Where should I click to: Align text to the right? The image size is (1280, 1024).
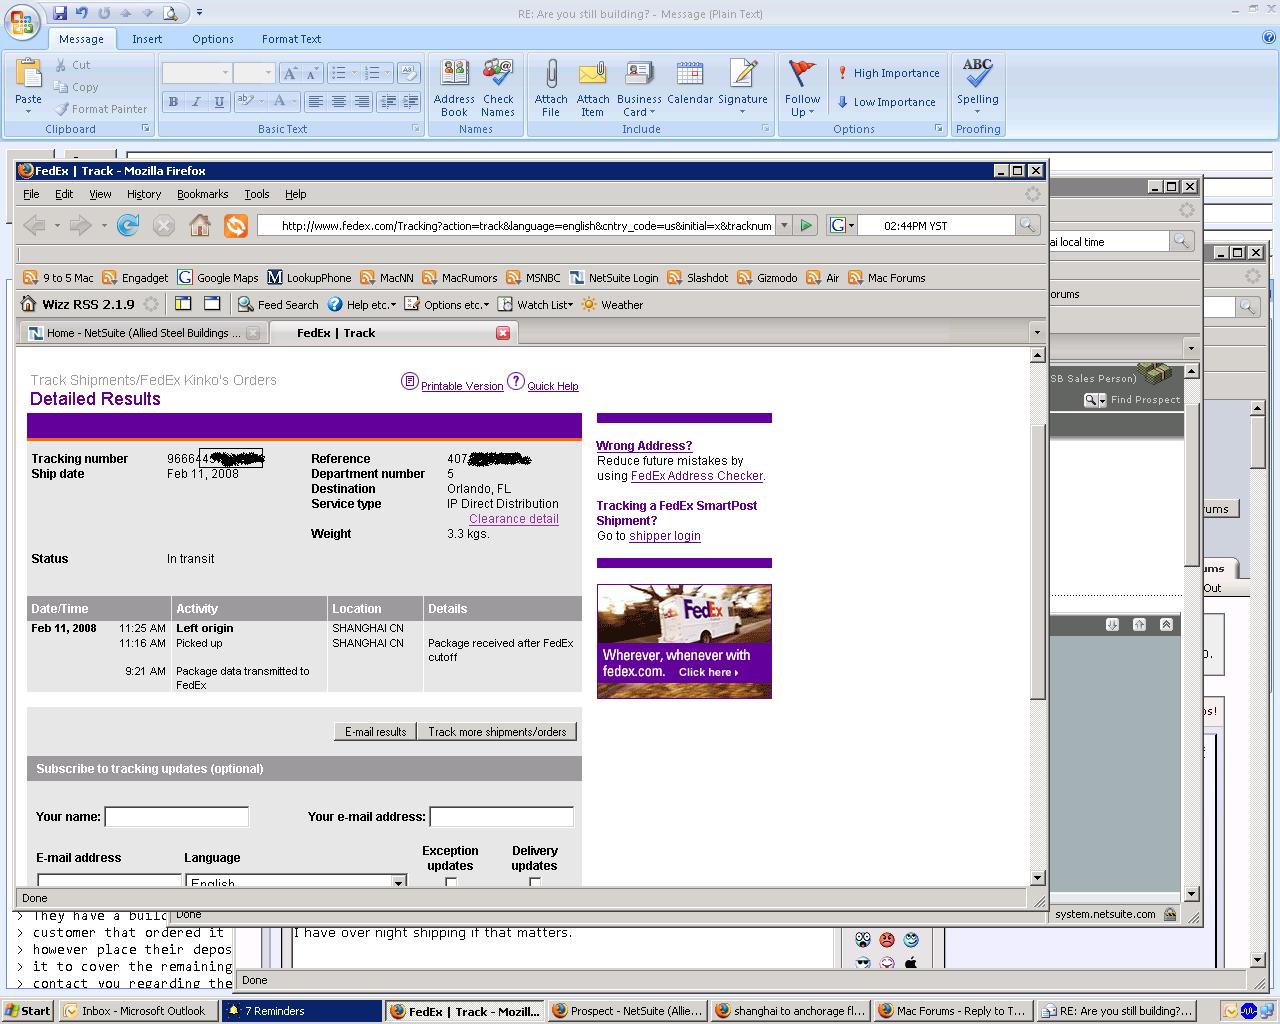(362, 101)
